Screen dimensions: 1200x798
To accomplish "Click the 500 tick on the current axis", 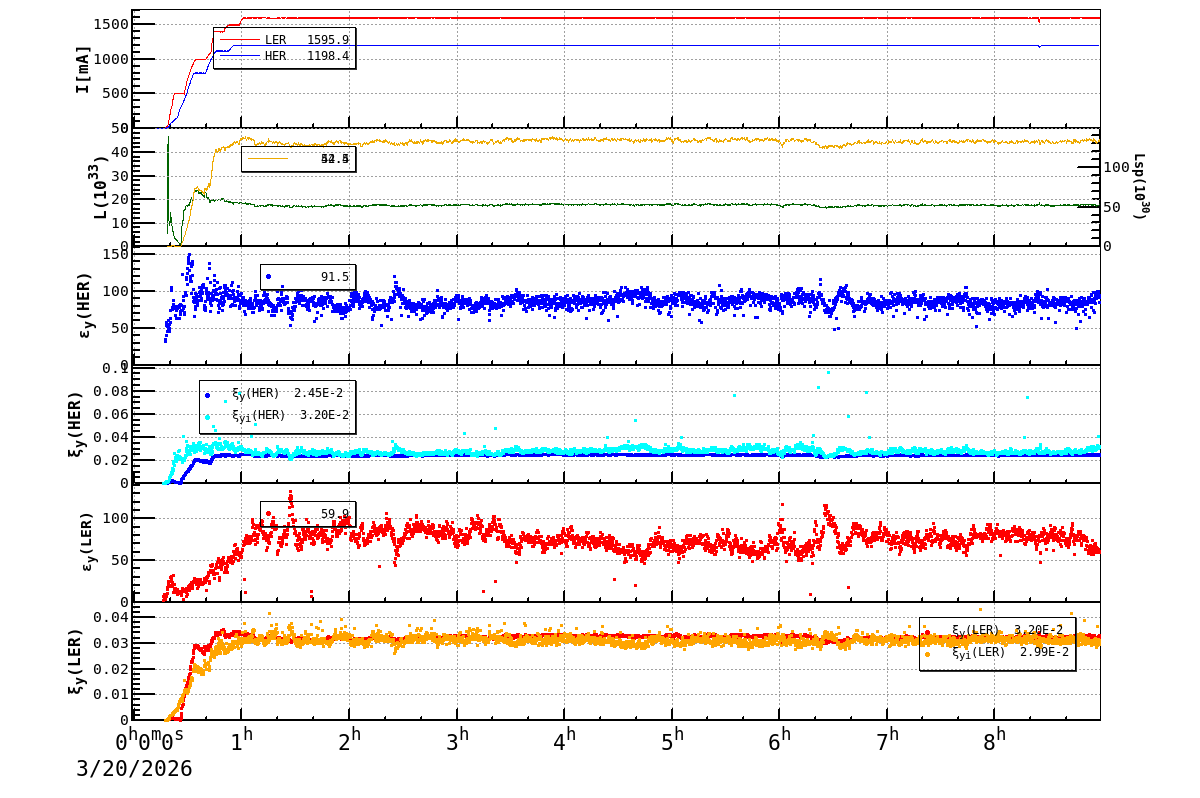I will 117,94.
